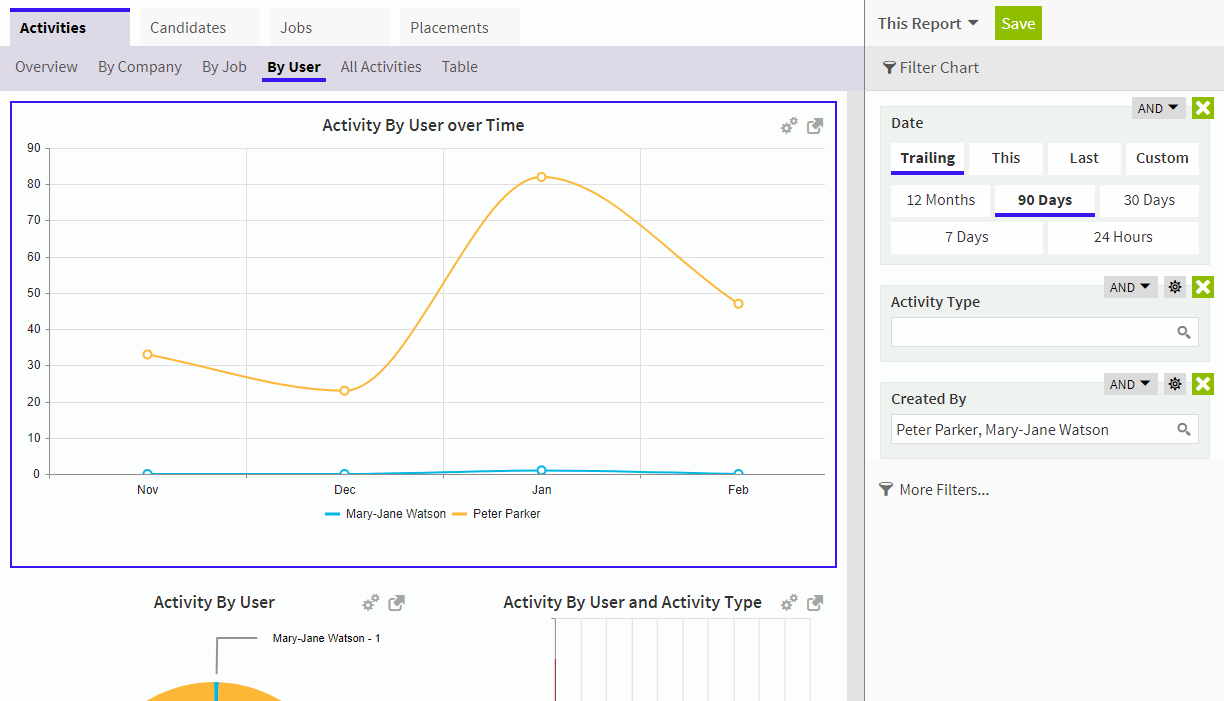
Task: Open Activity Type filter gear settings
Action: pos(1175,287)
